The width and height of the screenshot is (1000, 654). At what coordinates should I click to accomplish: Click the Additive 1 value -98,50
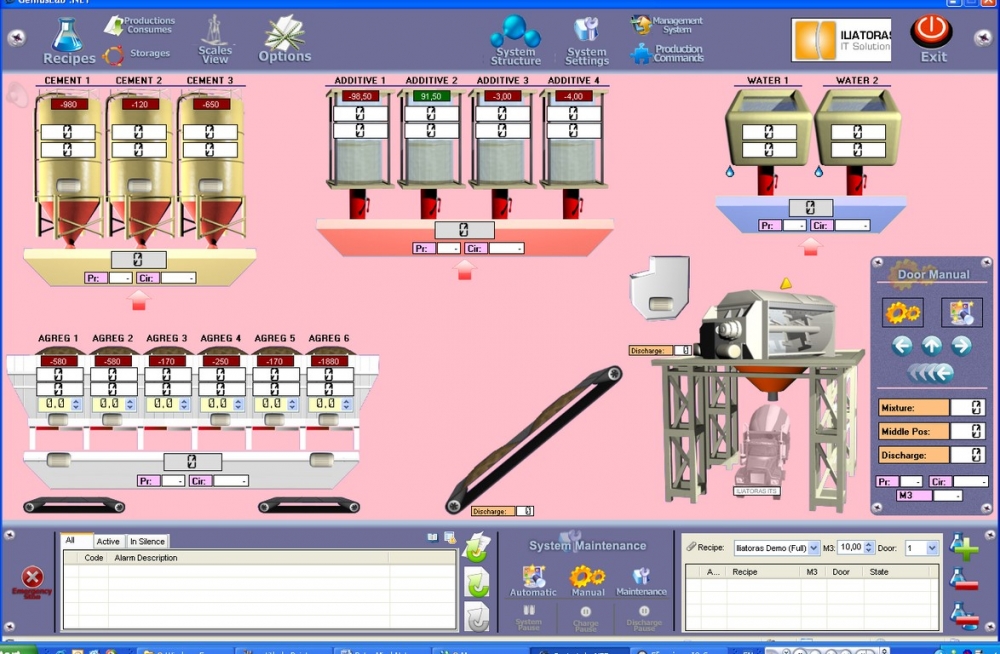(x=360, y=96)
